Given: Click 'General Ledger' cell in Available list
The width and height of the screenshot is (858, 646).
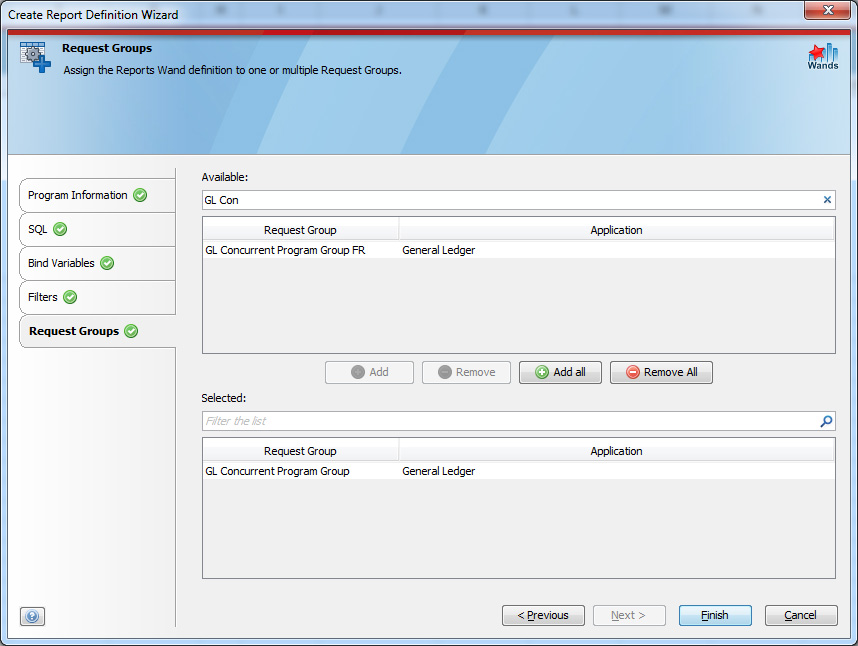Looking at the screenshot, I should pos(439,251).
